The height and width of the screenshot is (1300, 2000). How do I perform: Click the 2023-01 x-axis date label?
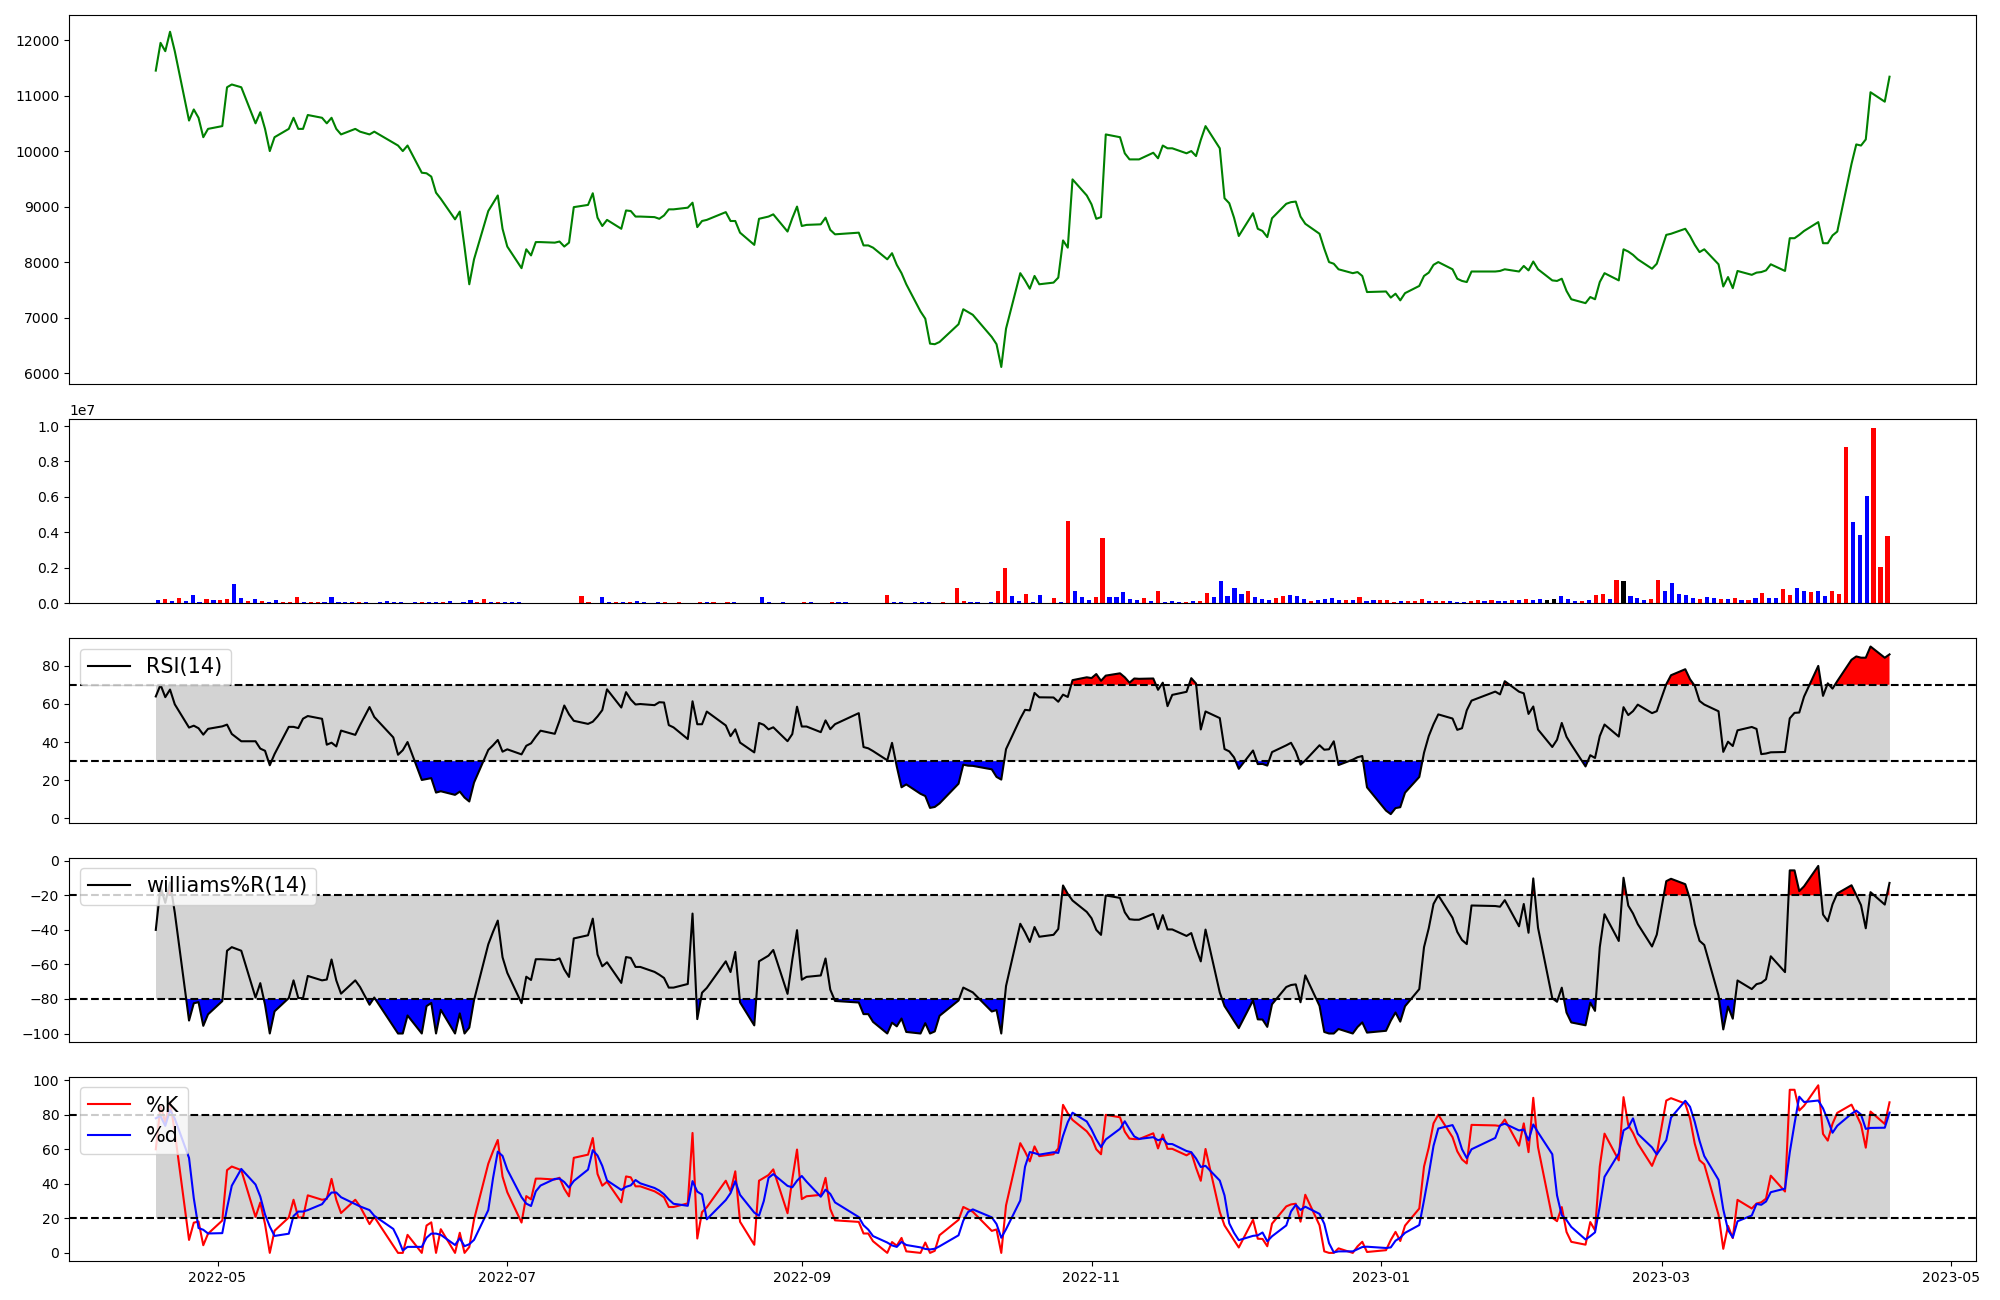[x=1381, y=1277]
